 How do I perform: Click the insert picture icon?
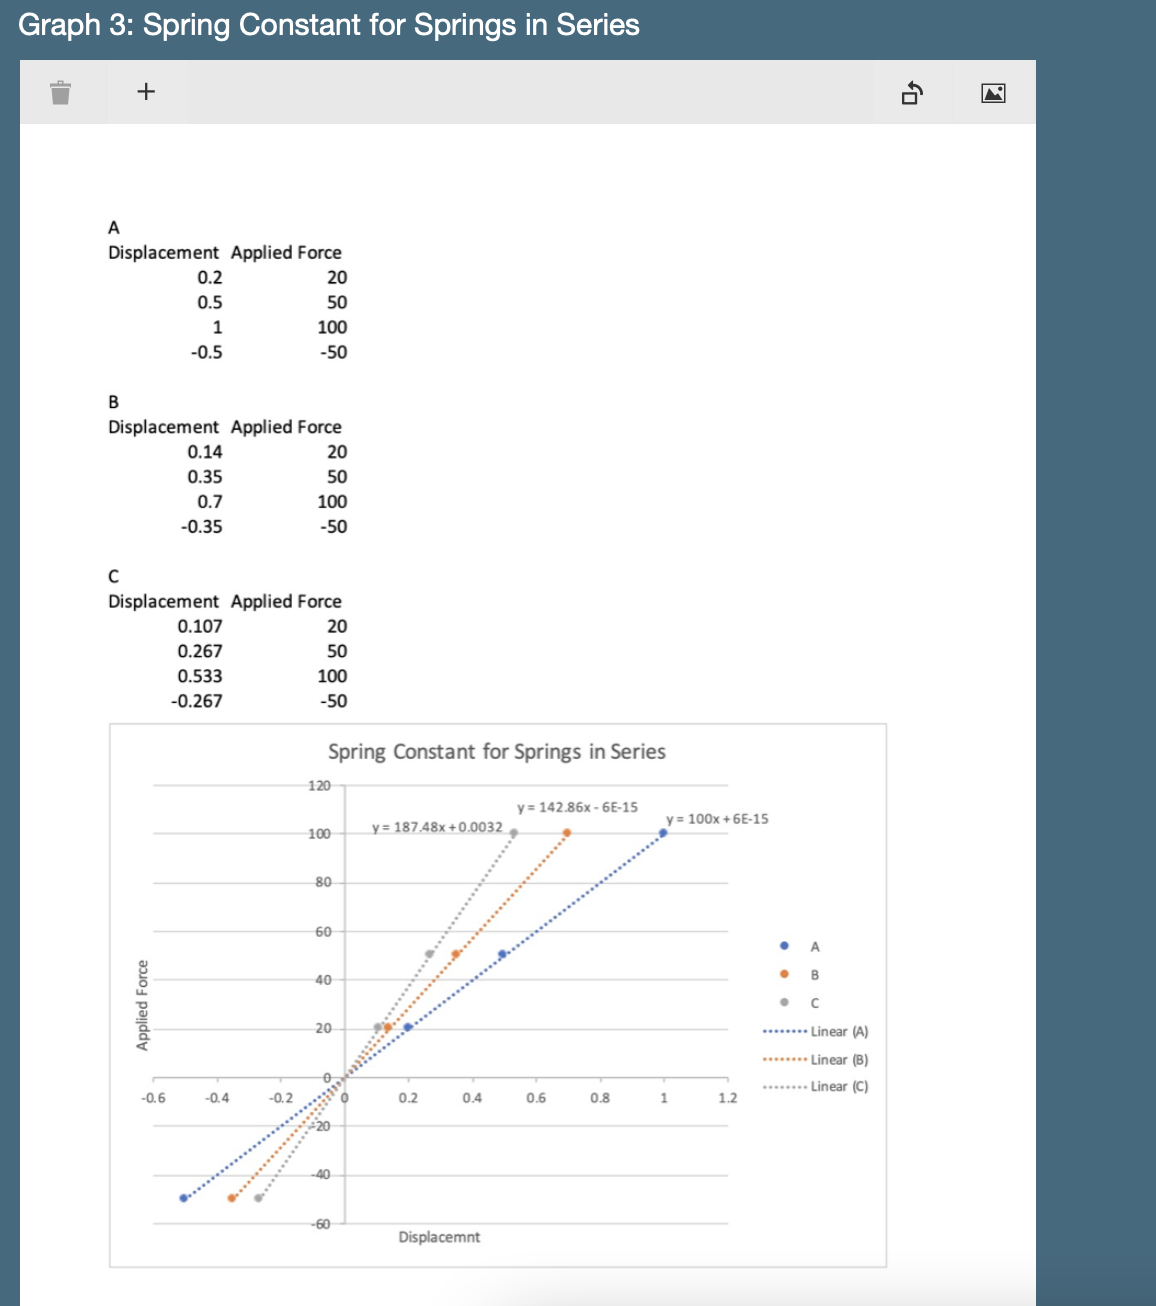pyautogui.click(x=992, y=91)
